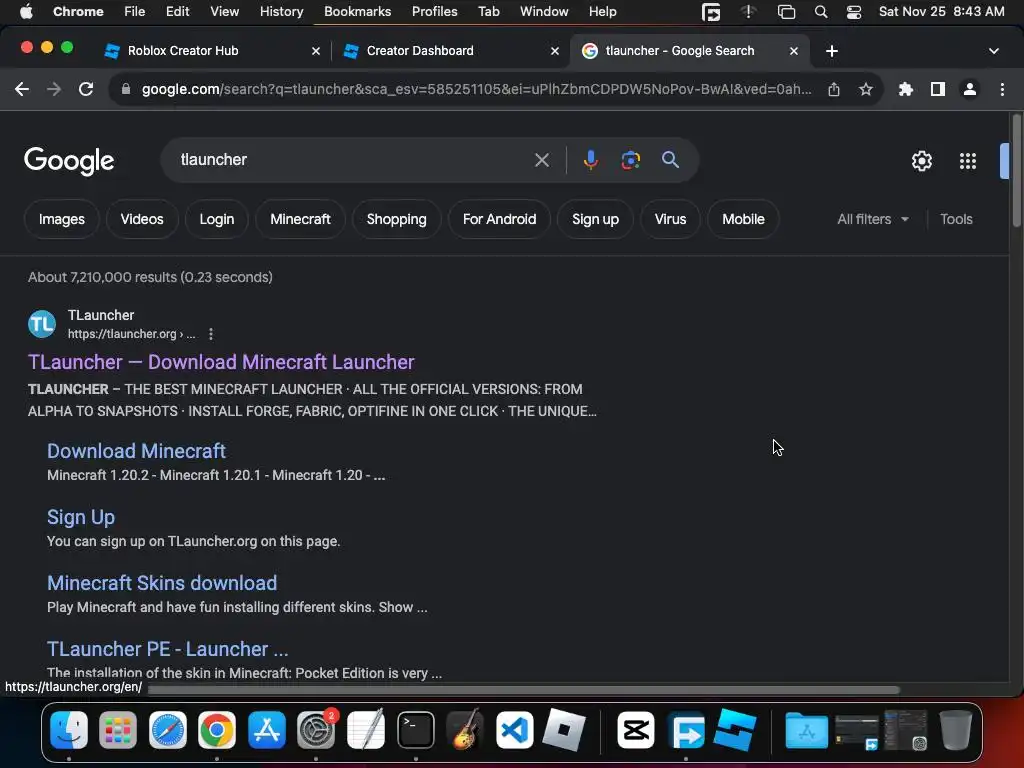Image resolution: width=1024 pixels, height=768 pixels.
Task: Start a voice search with microphone
Action: pos(590,160)
